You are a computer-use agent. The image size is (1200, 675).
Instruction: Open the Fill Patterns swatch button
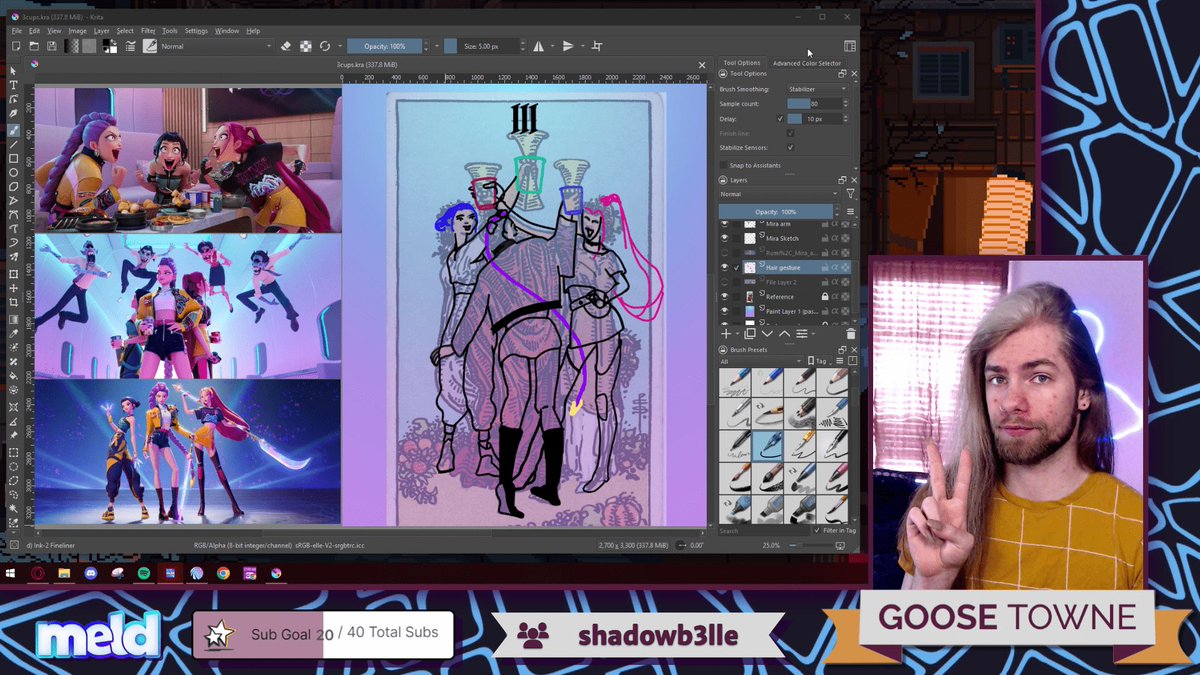click(89, 46)
